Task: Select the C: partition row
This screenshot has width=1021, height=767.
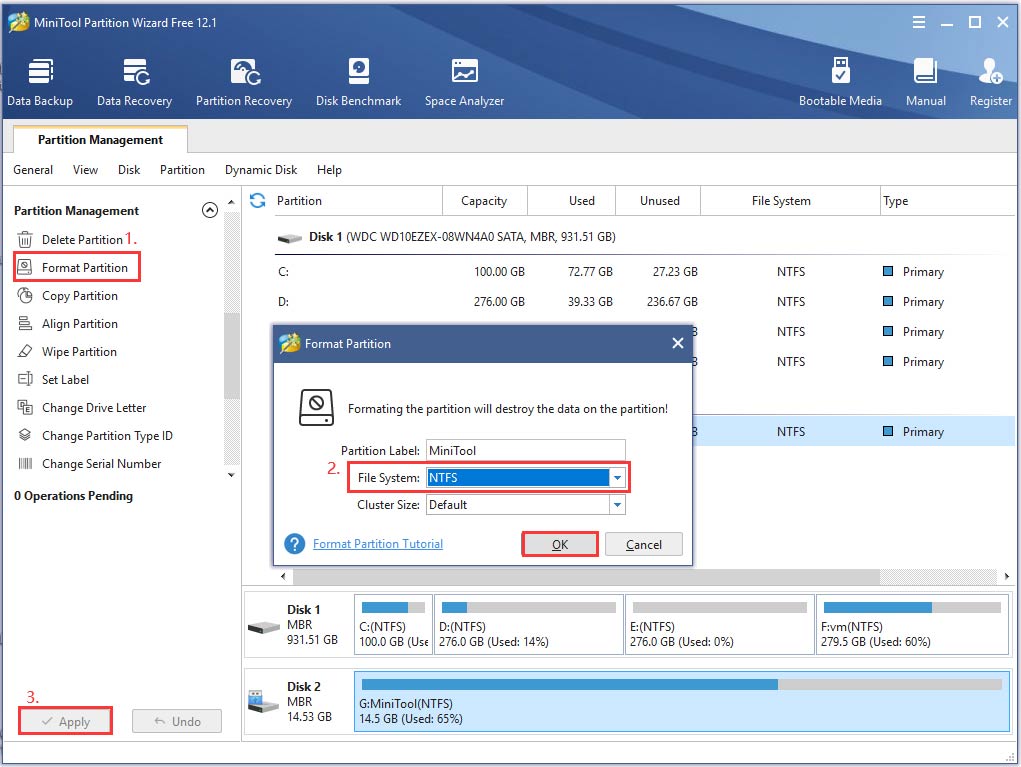Action: [643, 272]
